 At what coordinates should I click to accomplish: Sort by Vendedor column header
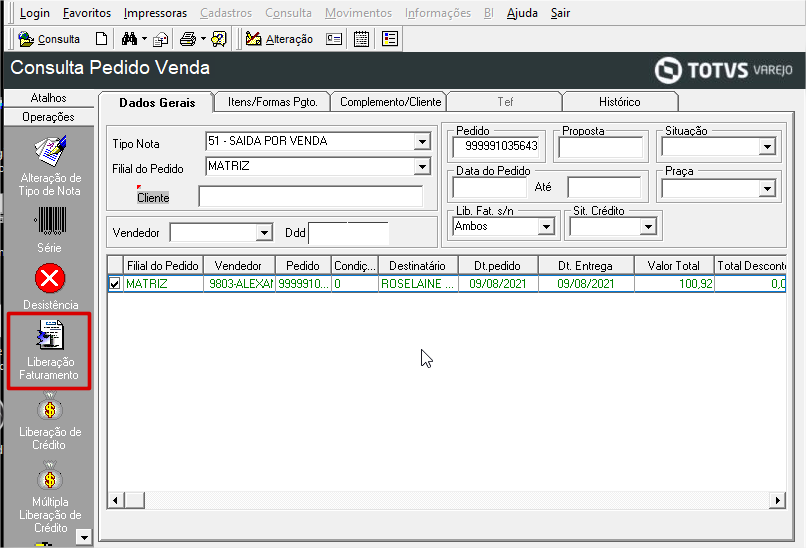point(239,266)
